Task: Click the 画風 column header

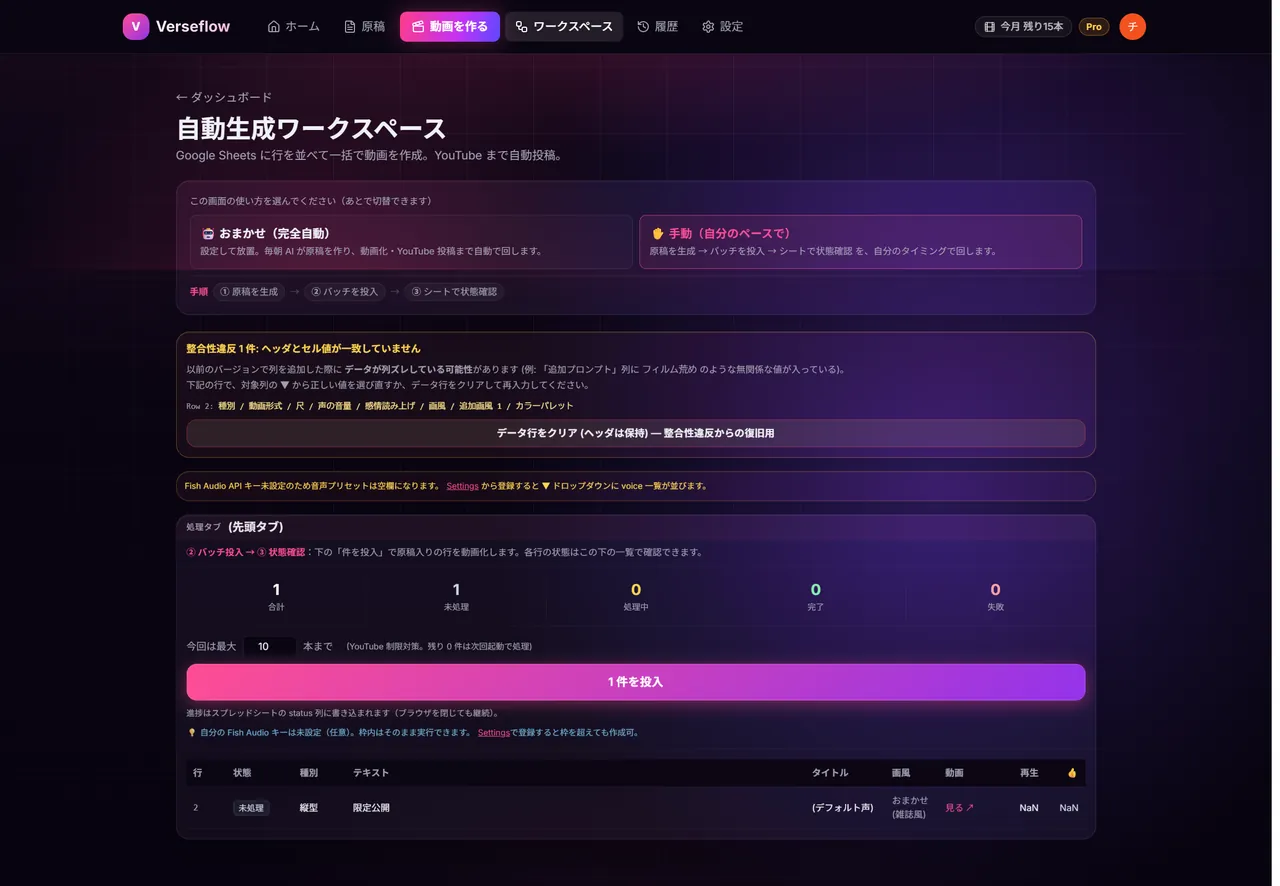Action: click(x=901, y=773)
